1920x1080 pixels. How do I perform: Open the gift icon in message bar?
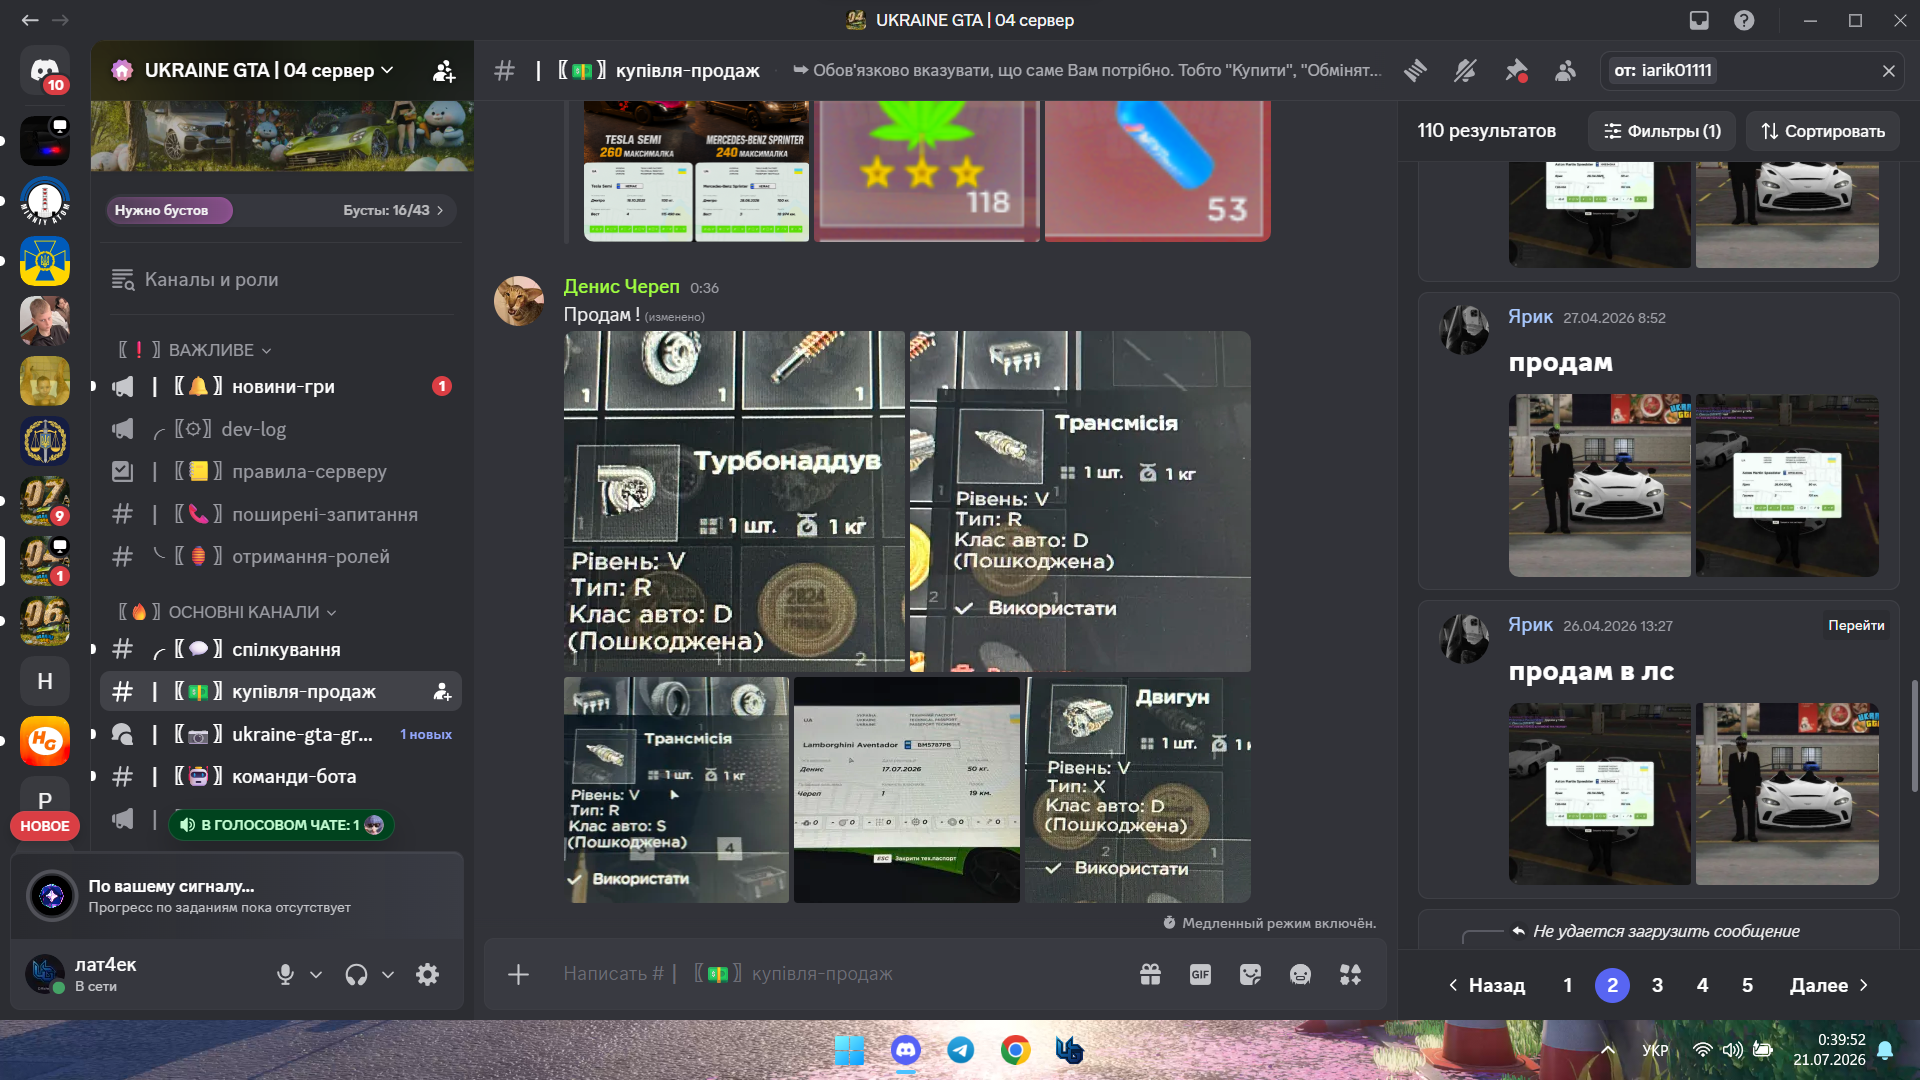[x=1150, y=975]
